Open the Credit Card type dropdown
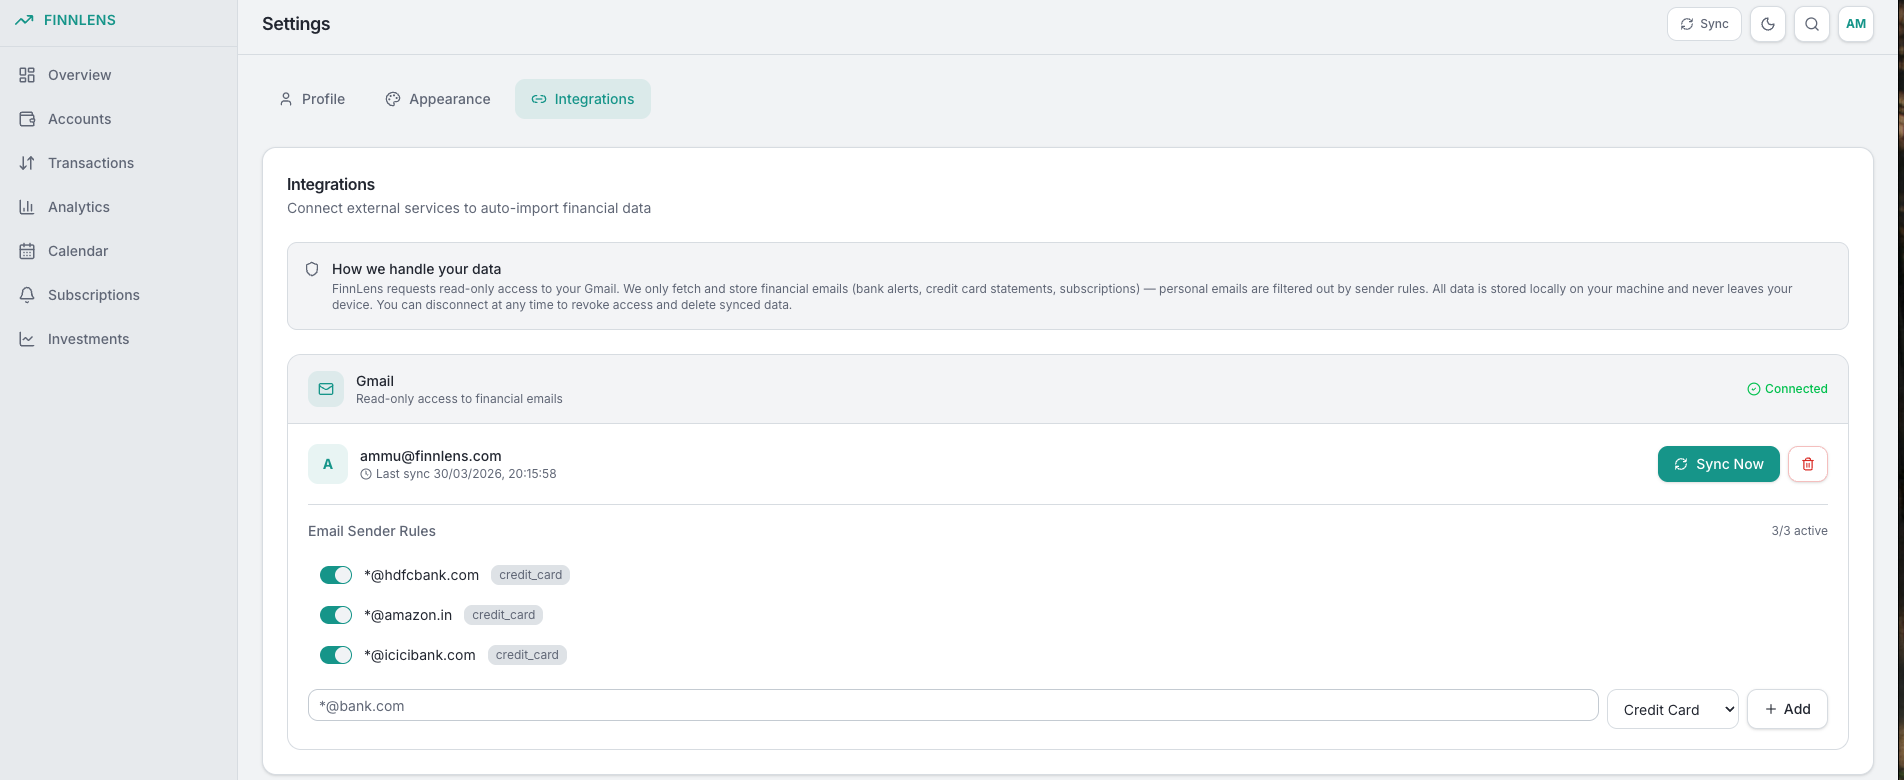This screenshot has height=780, width=1904. pyautogui.click(x=1673, y=709)
